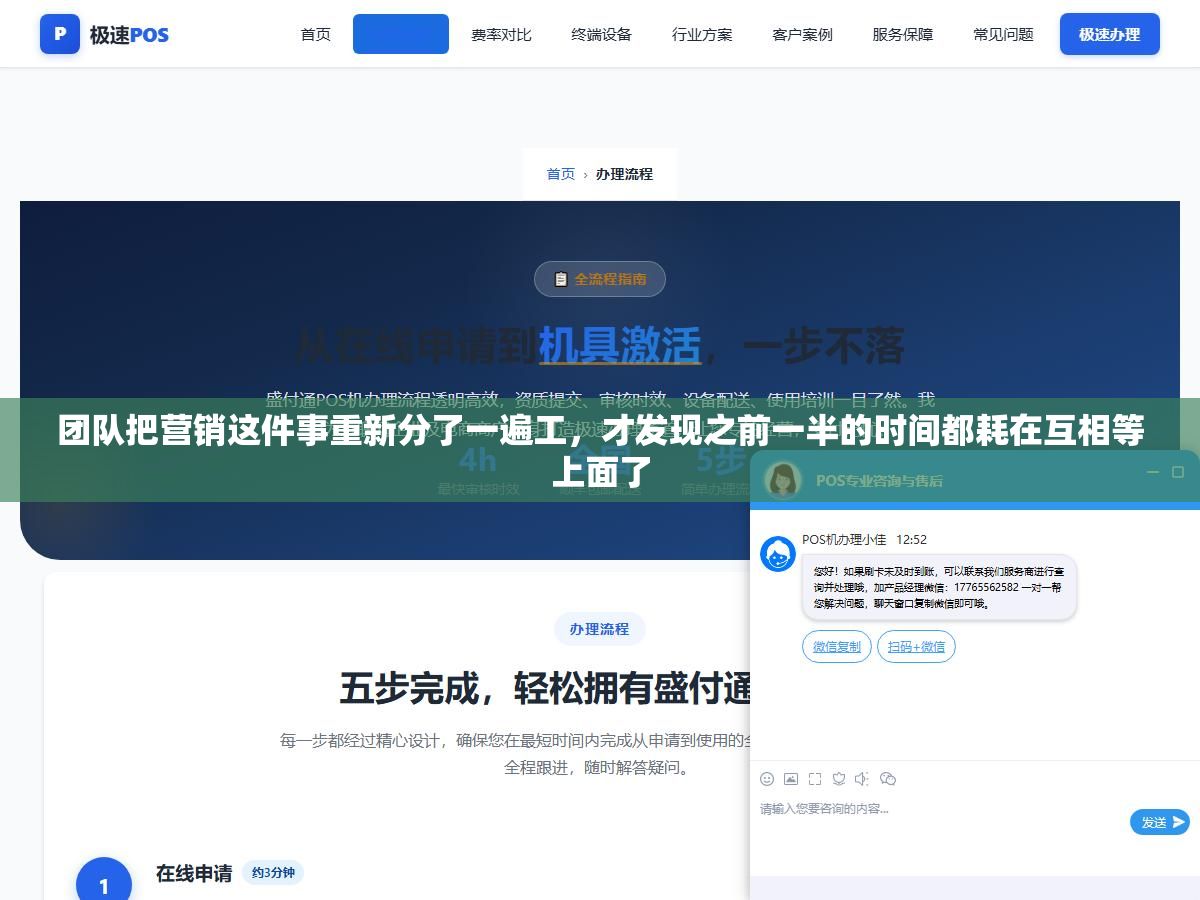Click the POS机办理小佳 12:52 sender label
Image resolution: width=1200 pixels, height=900 pixels.
tap(864, 539)
